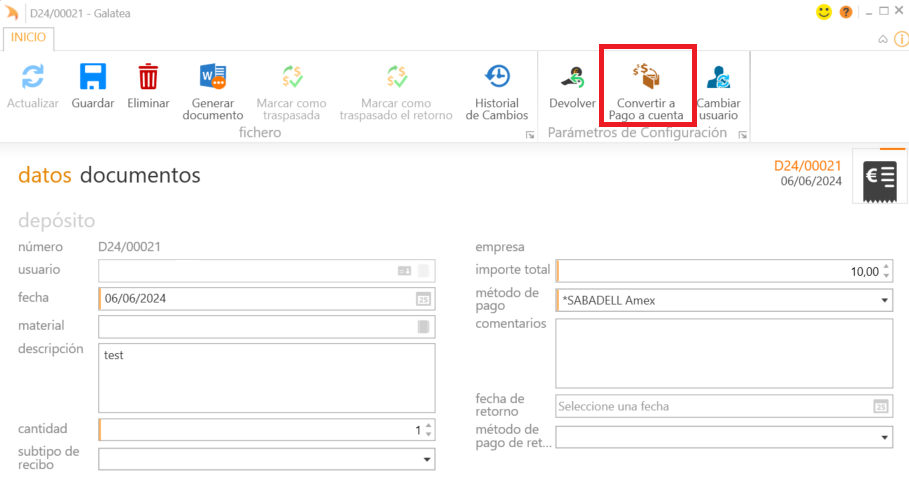
Task: Expand the método de pago dropdown
Action: (x=885, y=300)
